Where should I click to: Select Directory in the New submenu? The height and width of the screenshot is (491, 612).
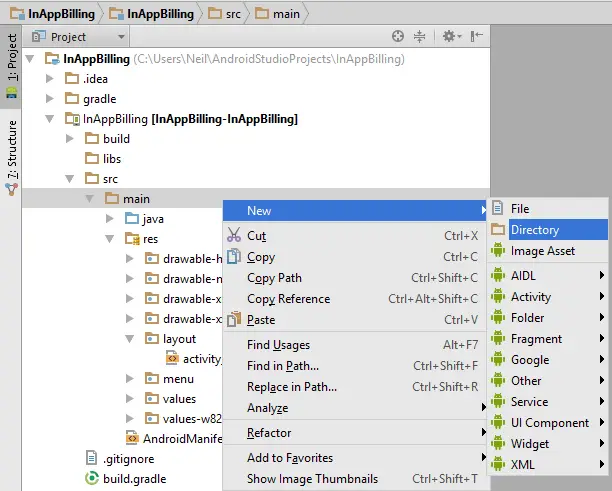[x=548, y=229]
